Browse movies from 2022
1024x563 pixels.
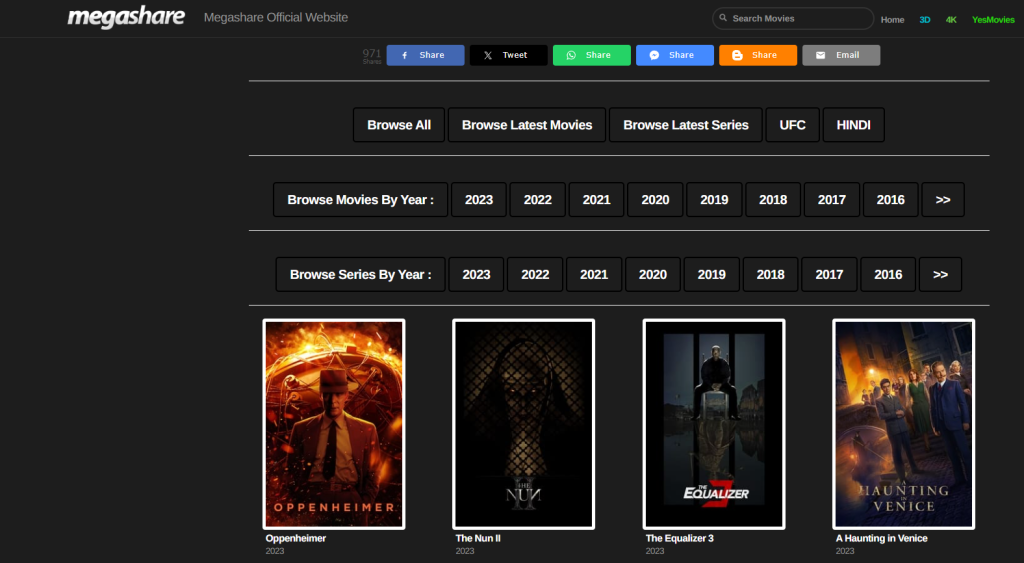pos(537,200)
